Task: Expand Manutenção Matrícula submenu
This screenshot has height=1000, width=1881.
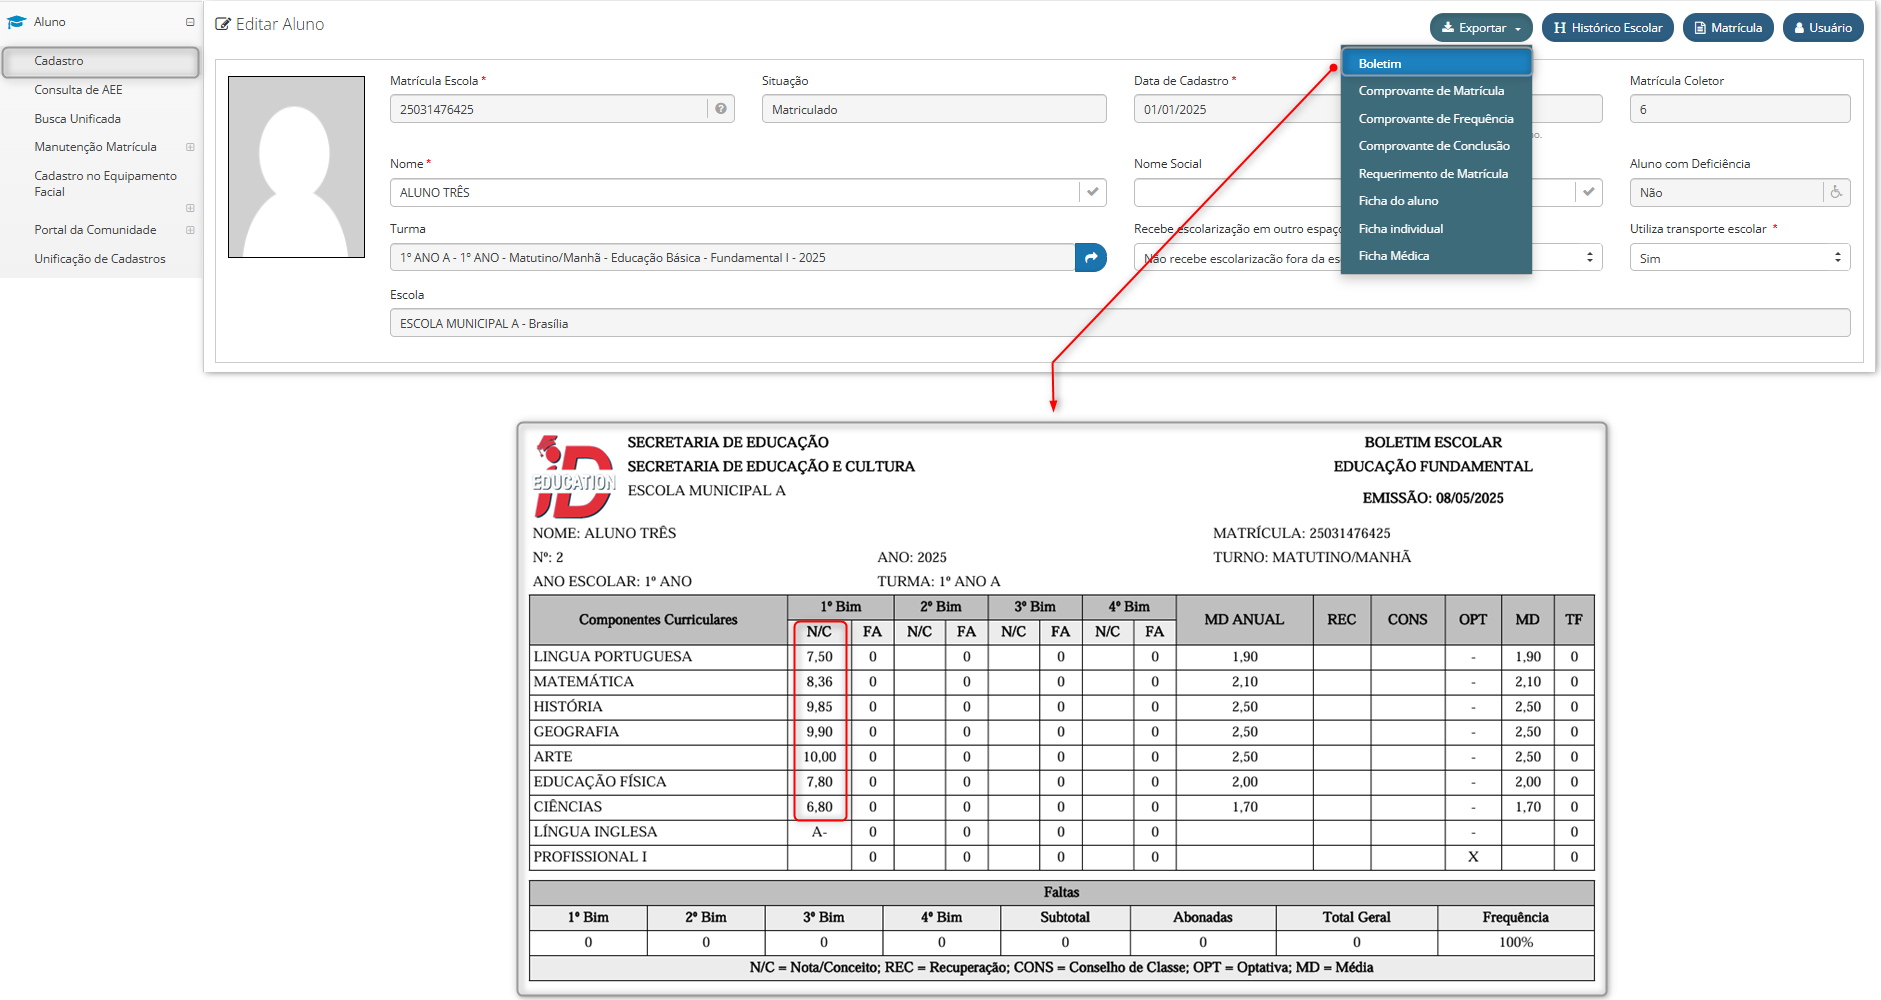Action: 190,147
